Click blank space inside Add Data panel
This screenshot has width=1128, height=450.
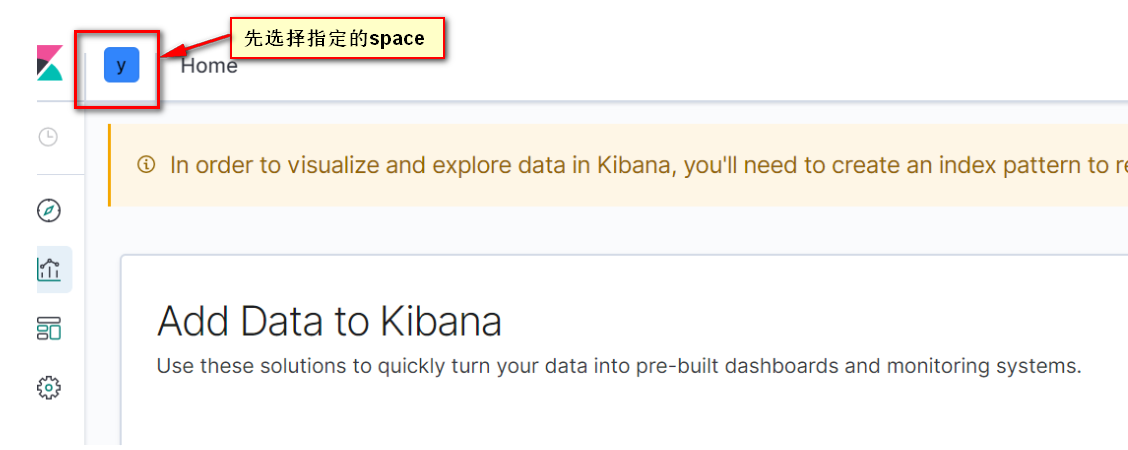[x=619, y=417]
